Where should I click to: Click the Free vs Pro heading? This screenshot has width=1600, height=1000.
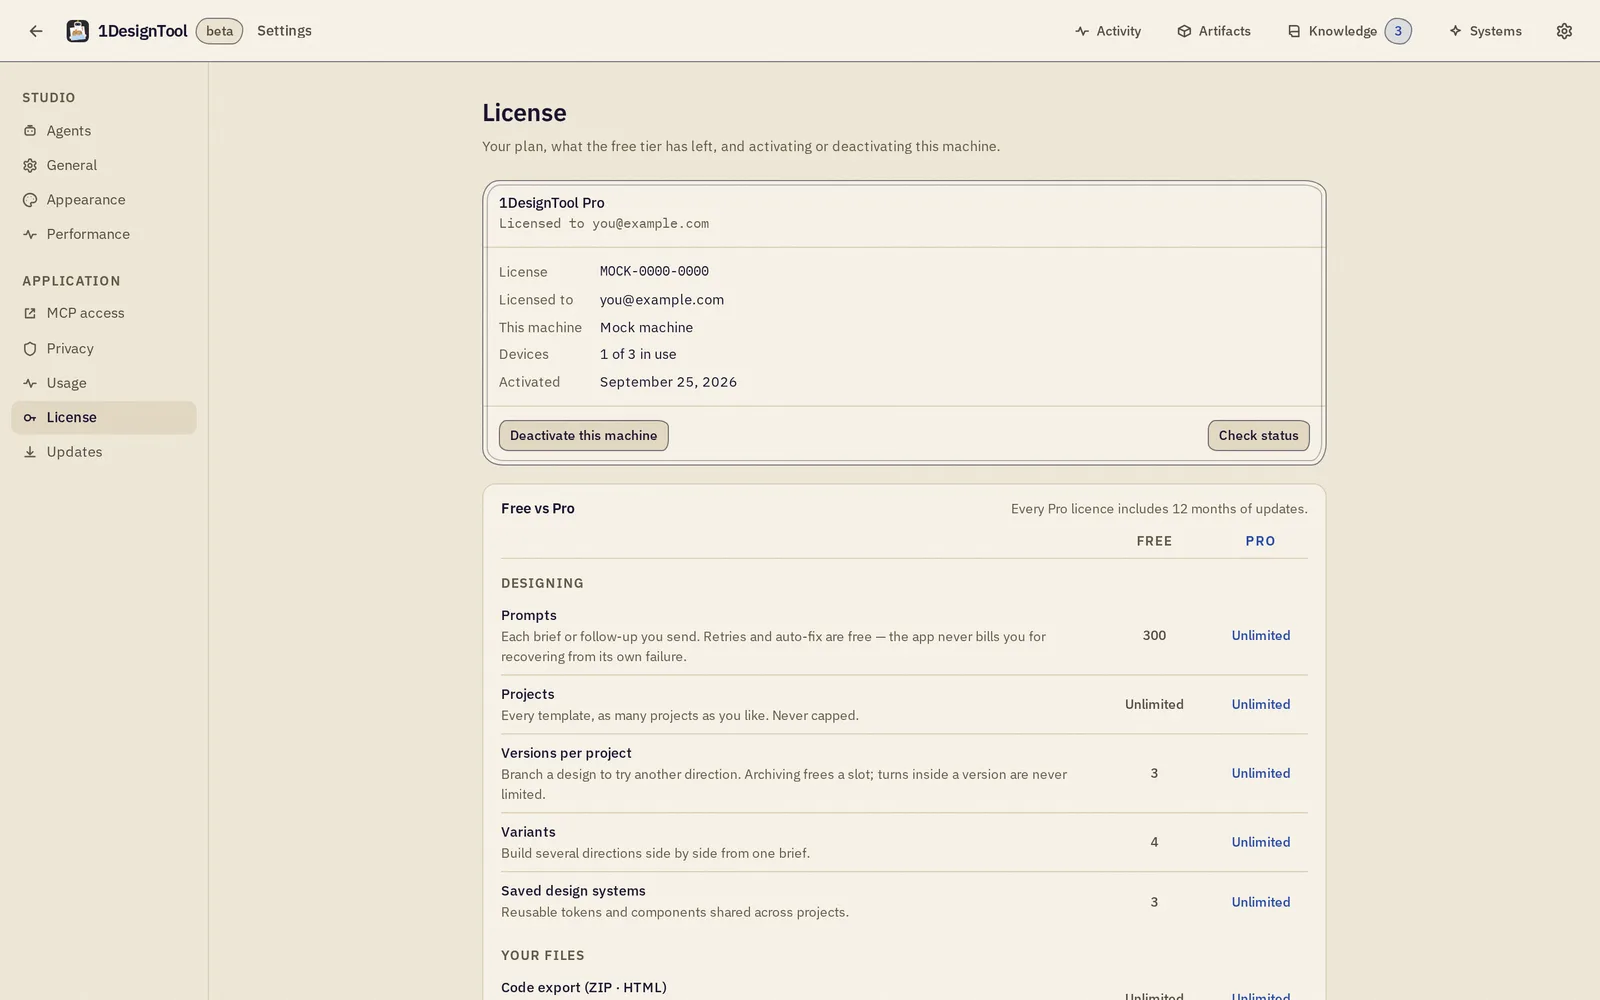538,509
